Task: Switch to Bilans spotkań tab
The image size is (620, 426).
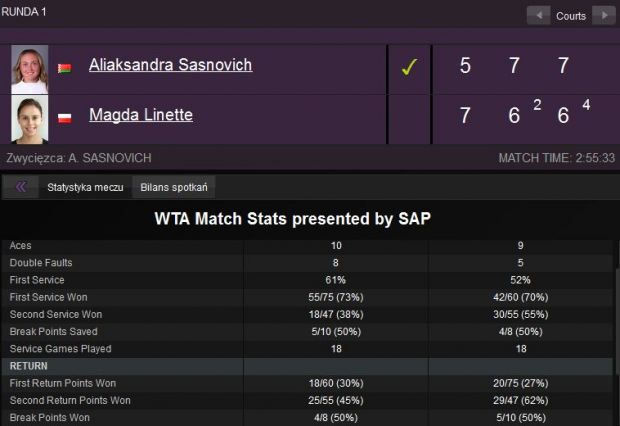Action: (x=174, y=187)
